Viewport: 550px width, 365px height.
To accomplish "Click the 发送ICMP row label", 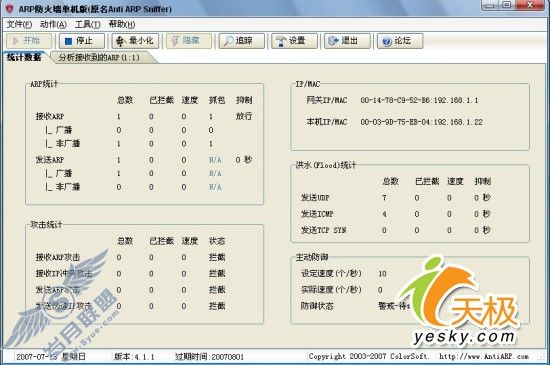I will [x=317, y=214].
